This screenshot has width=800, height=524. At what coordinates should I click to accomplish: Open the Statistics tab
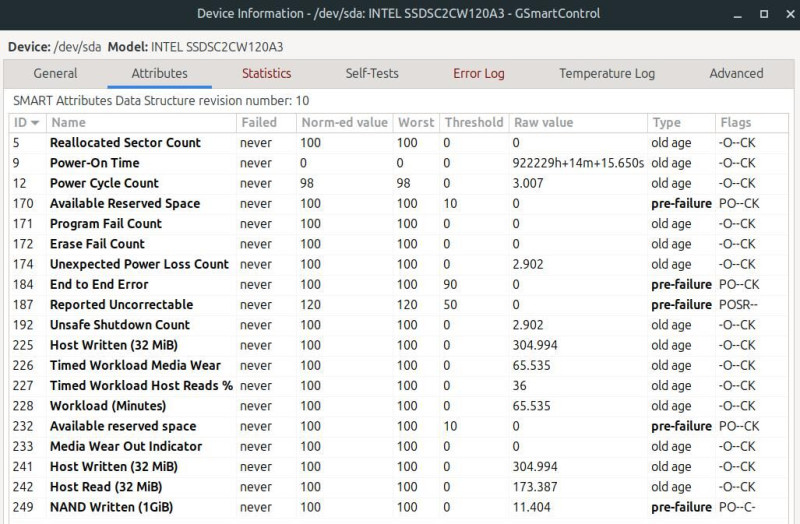[266, 73]
